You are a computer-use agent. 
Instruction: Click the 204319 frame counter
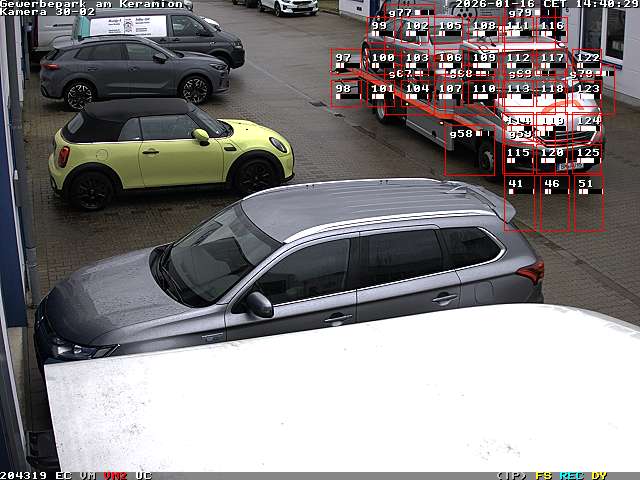click(x=24, y=475)
